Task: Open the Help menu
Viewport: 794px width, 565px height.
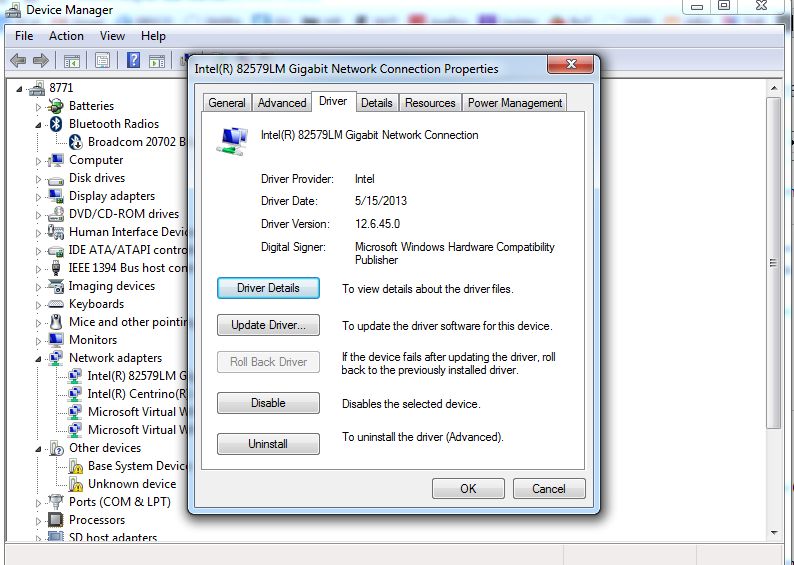Action: 153,36
